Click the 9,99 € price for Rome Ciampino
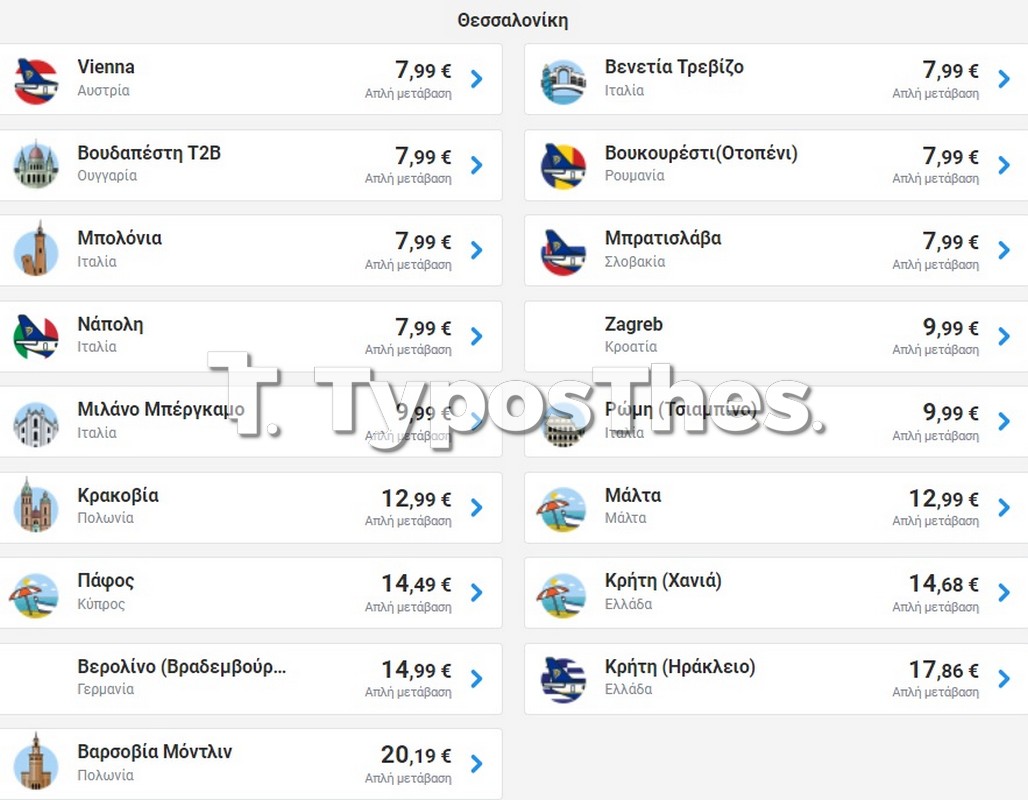 [x=951, y=412]
